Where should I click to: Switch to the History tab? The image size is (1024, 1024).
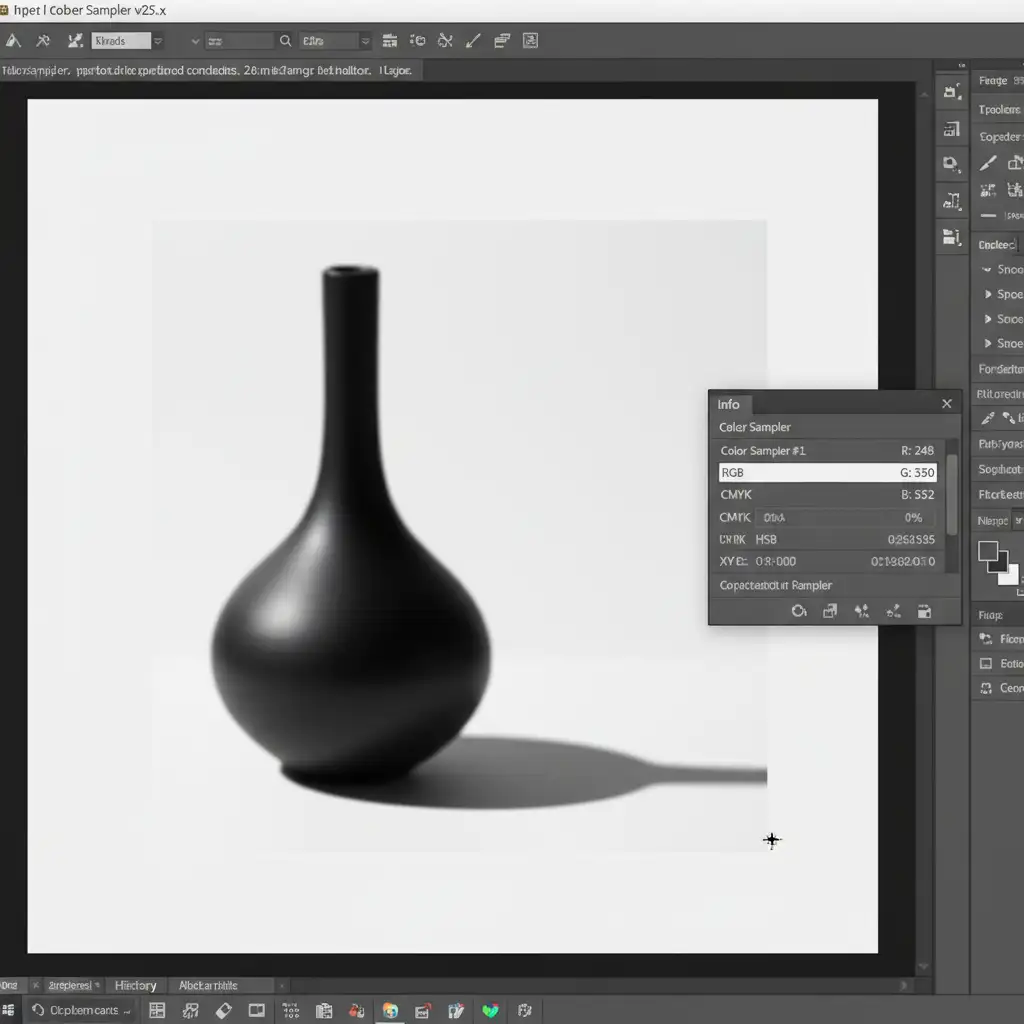135,986
